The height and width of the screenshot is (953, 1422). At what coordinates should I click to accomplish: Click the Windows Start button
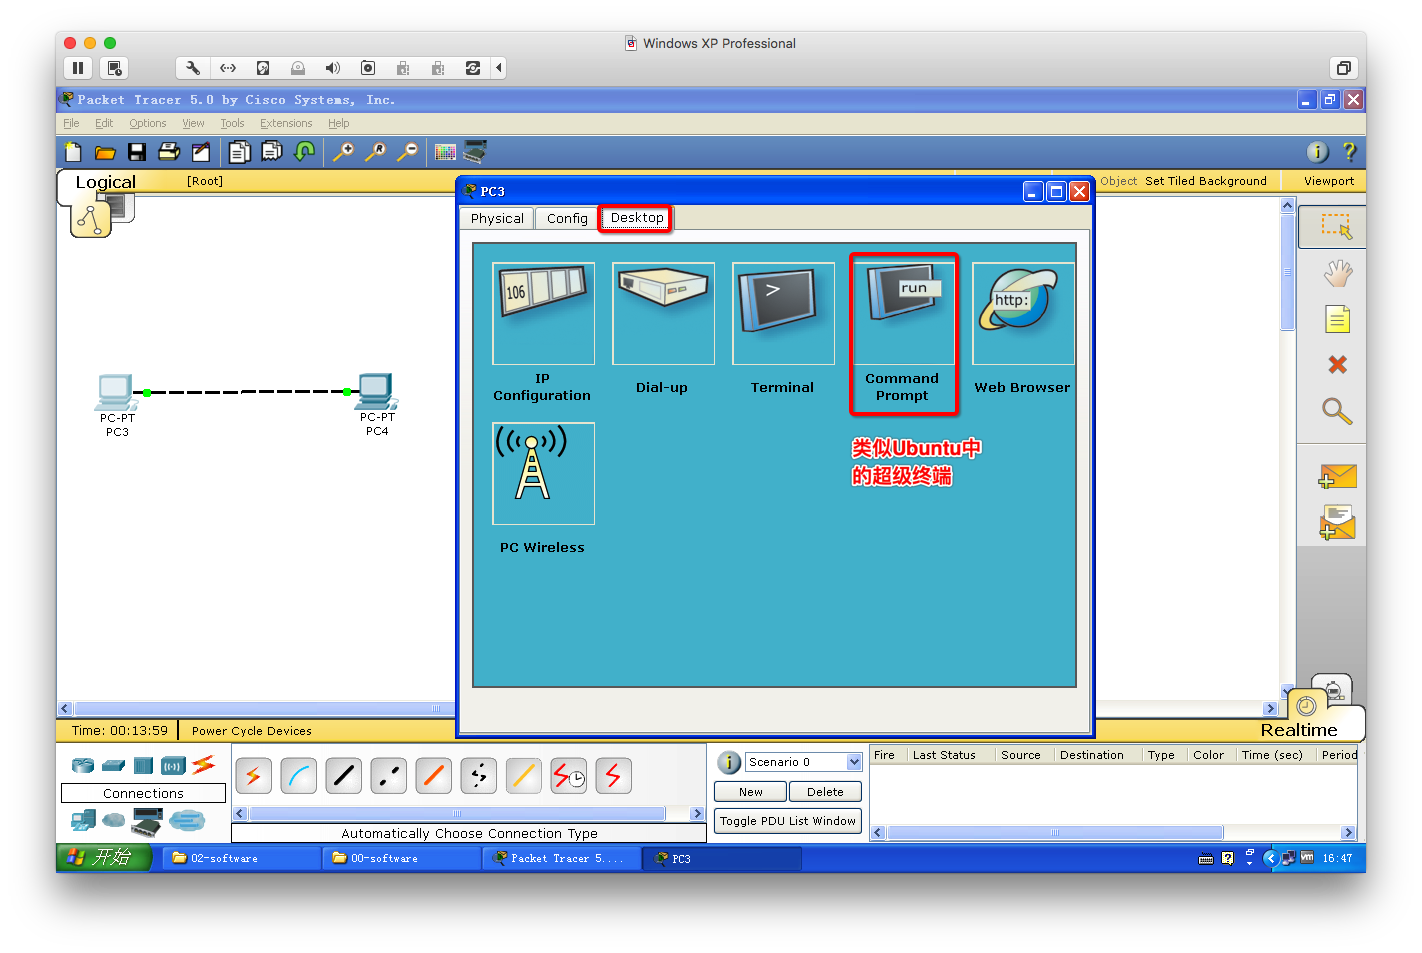[x=104, y=858]
